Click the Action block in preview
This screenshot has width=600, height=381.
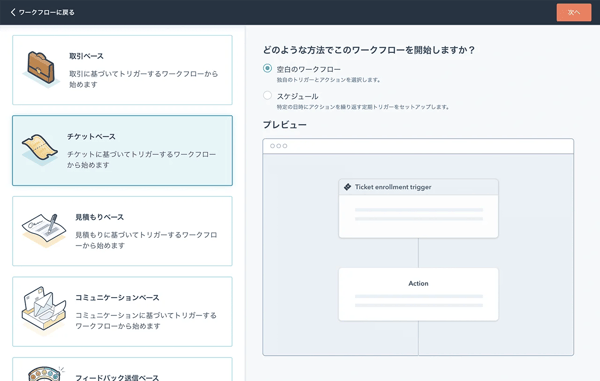pos(418,294)
